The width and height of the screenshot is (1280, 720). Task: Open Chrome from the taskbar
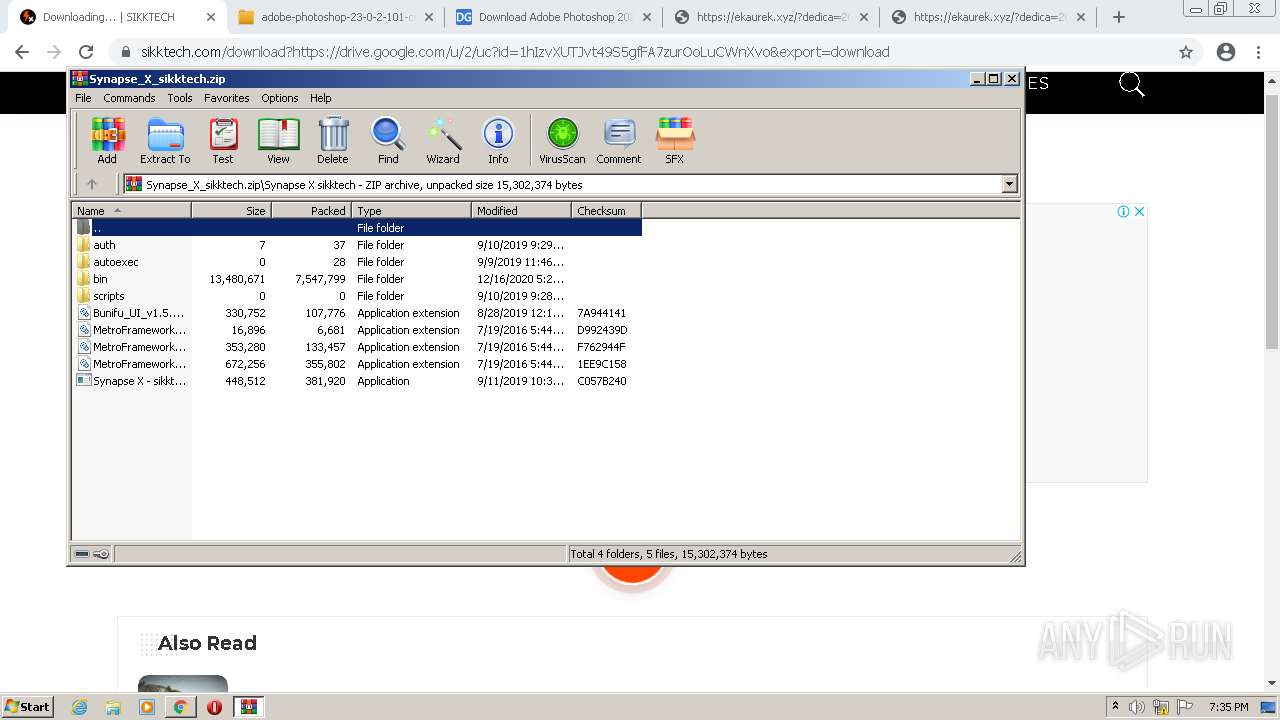pos(180,707)
